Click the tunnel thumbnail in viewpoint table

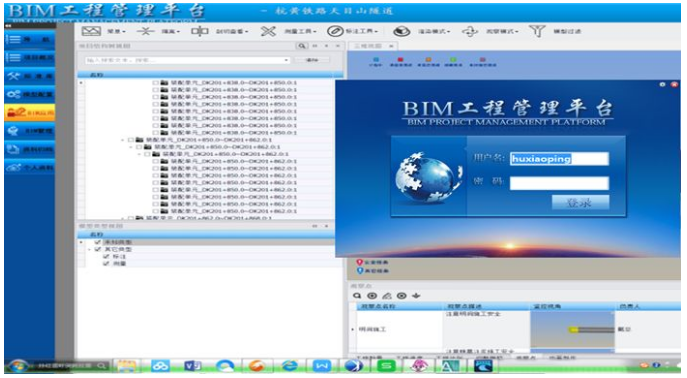click(572, 329)
